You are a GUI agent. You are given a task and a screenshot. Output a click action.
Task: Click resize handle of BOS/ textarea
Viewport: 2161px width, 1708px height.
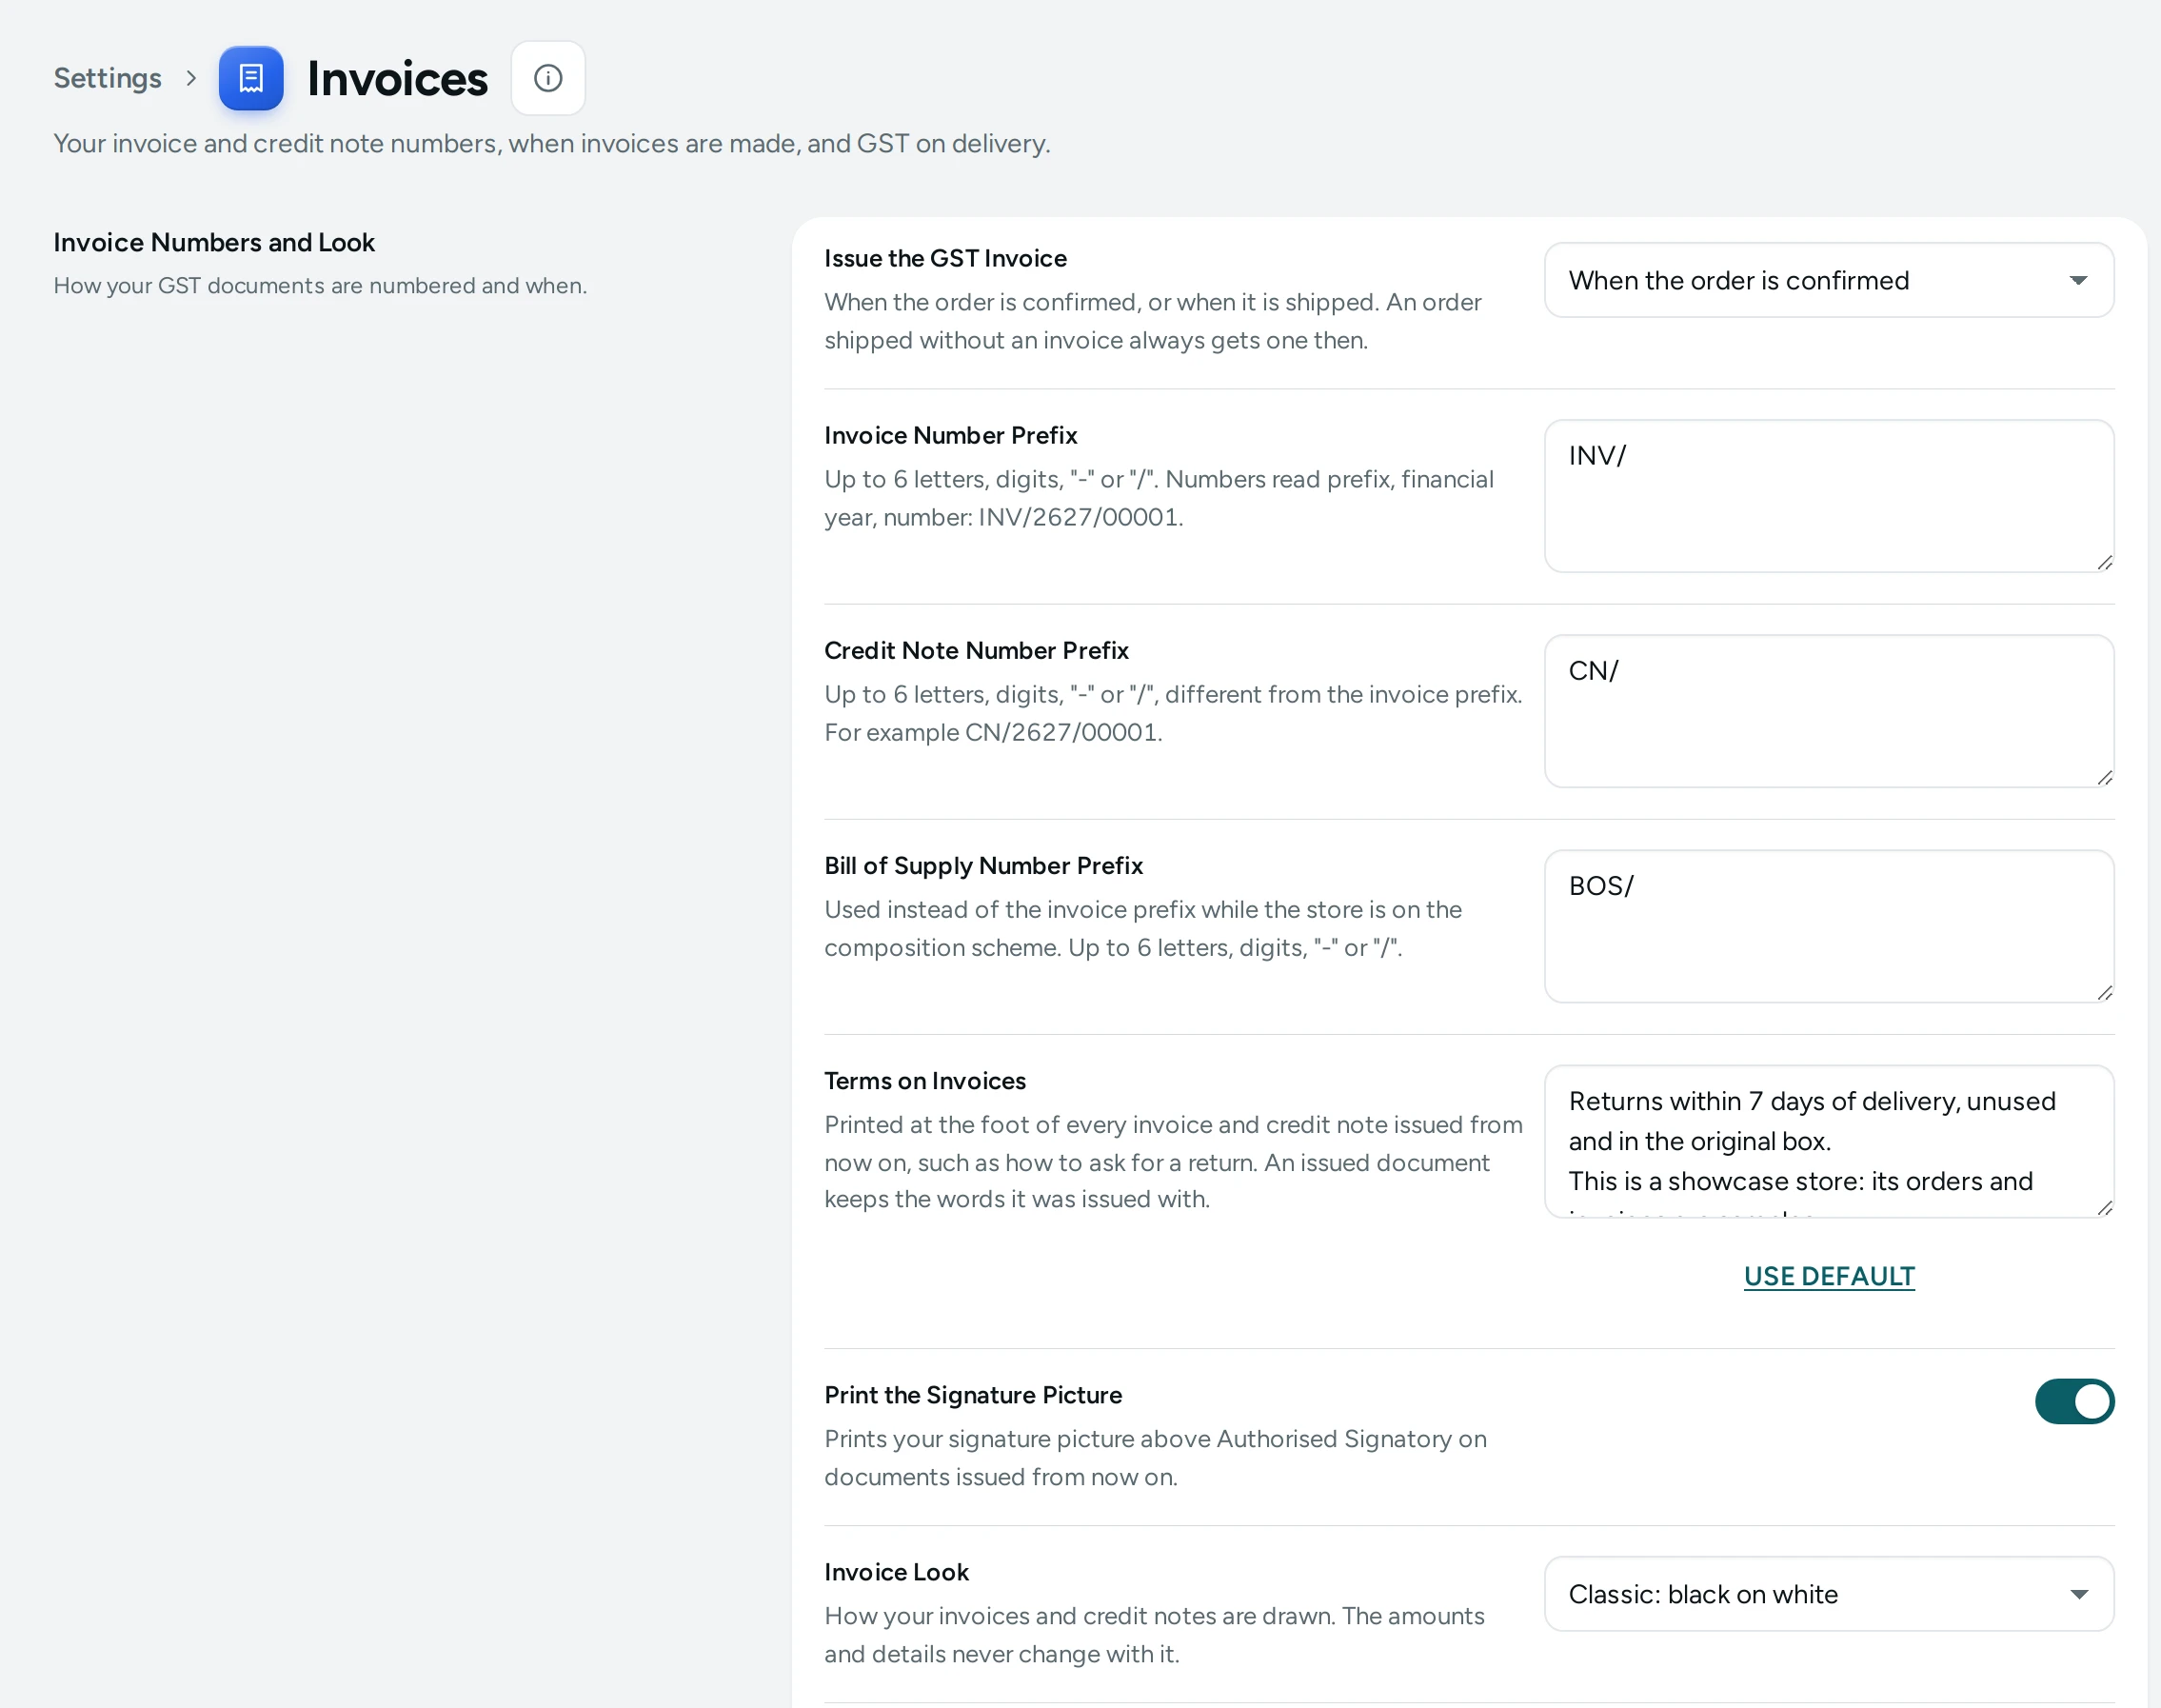pyautogui.click(x=2104, y=992)
